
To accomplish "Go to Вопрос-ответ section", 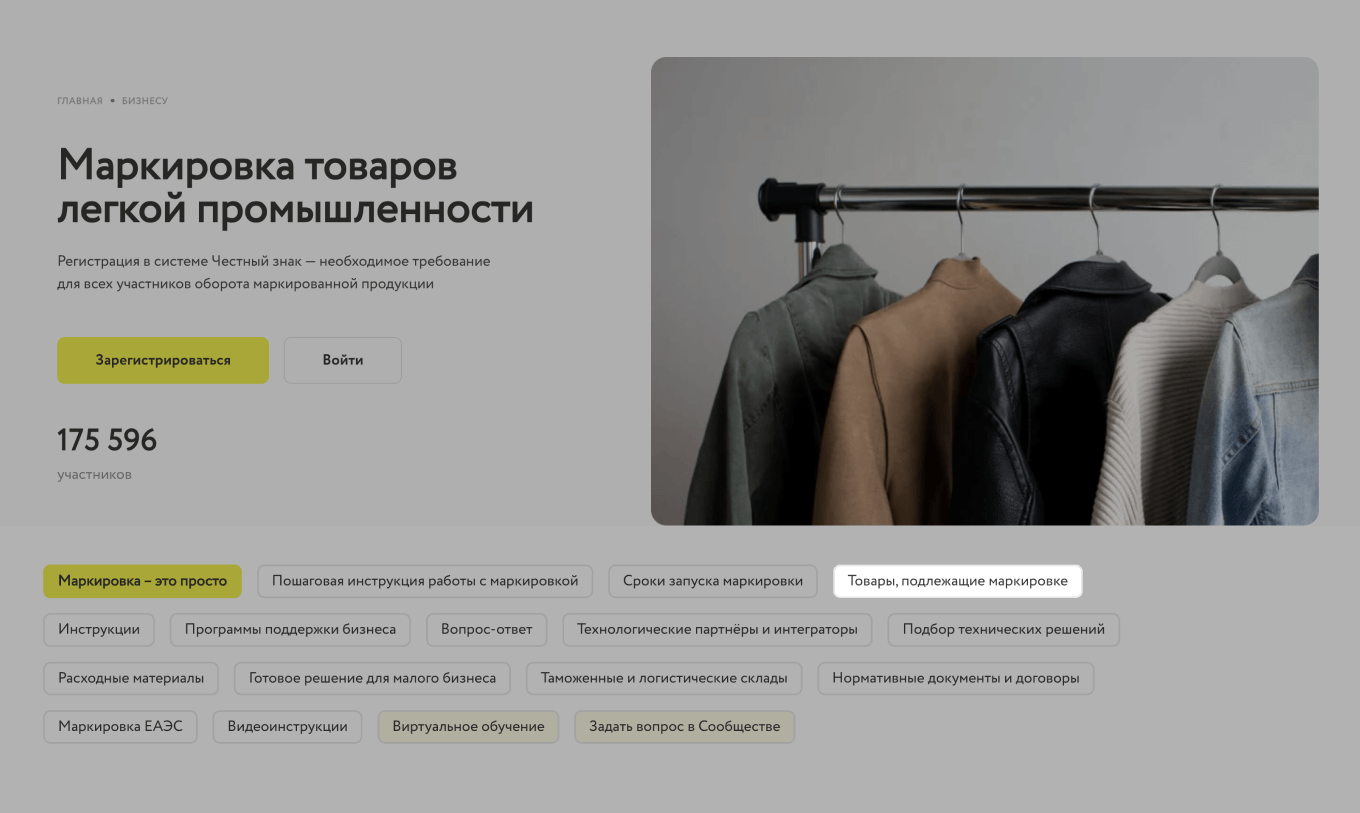I will point(487,630).
